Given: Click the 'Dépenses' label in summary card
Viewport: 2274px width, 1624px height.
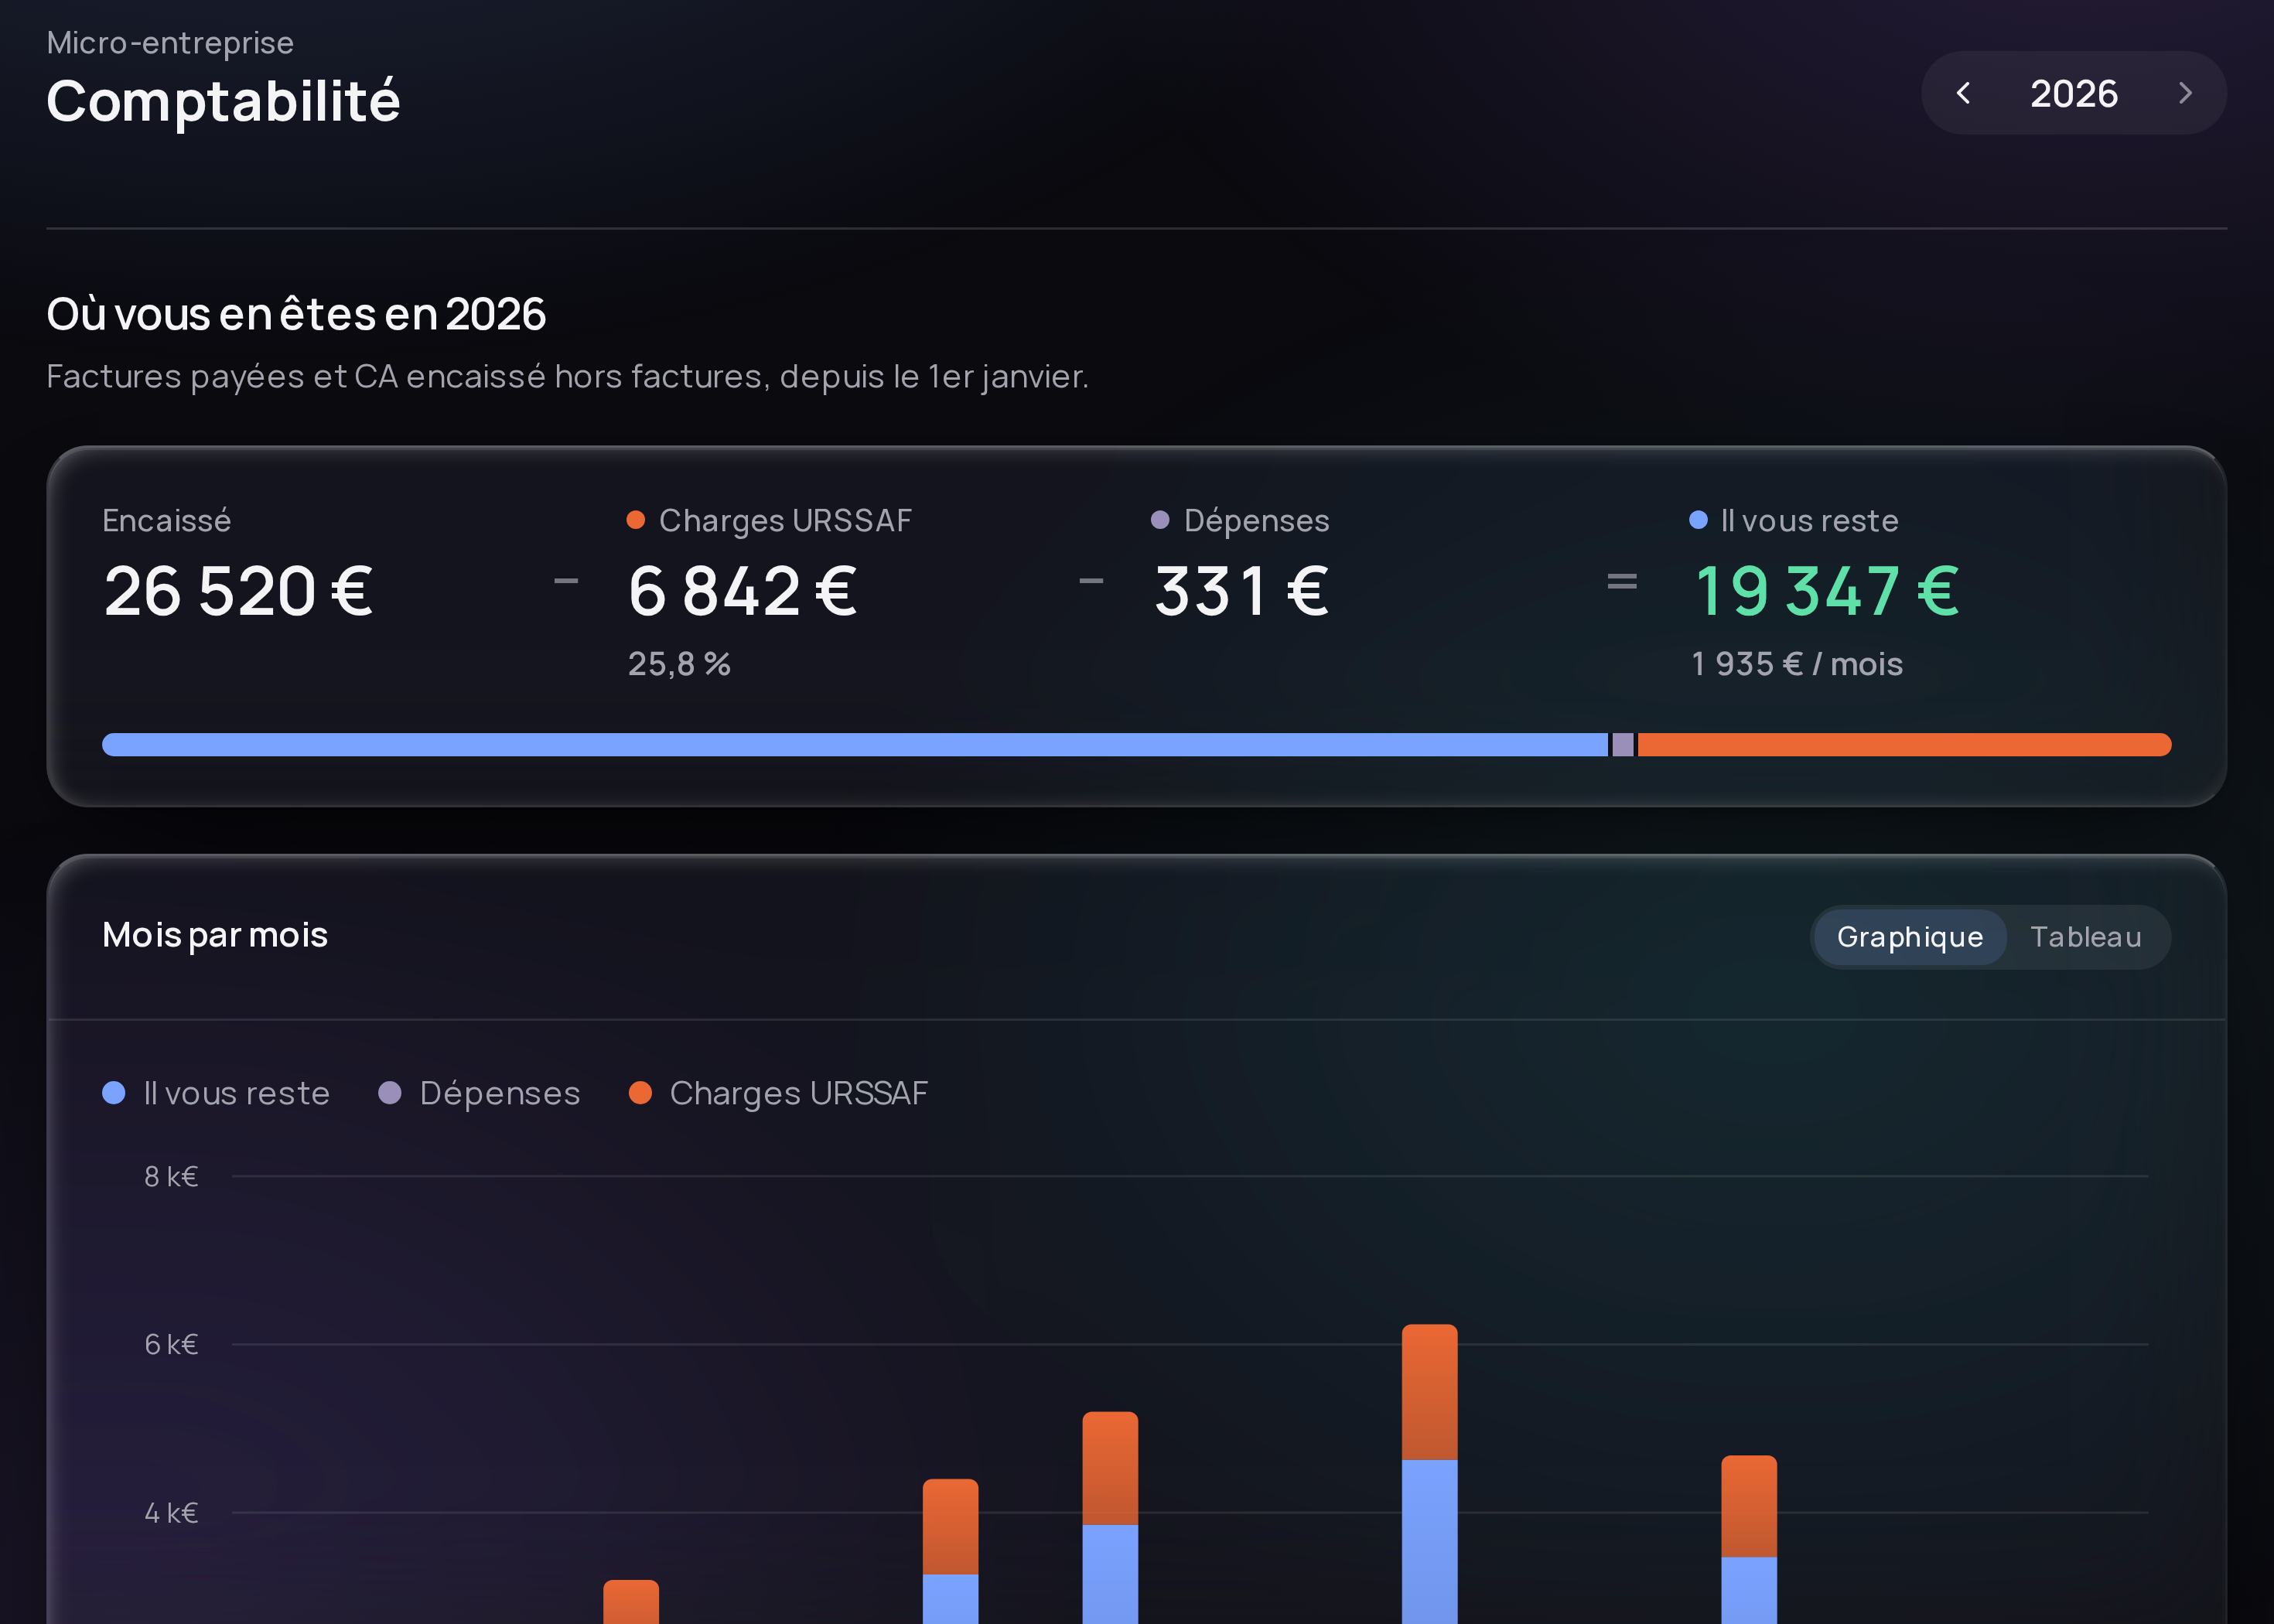Looking at the screenshot, I should 1256,520.
